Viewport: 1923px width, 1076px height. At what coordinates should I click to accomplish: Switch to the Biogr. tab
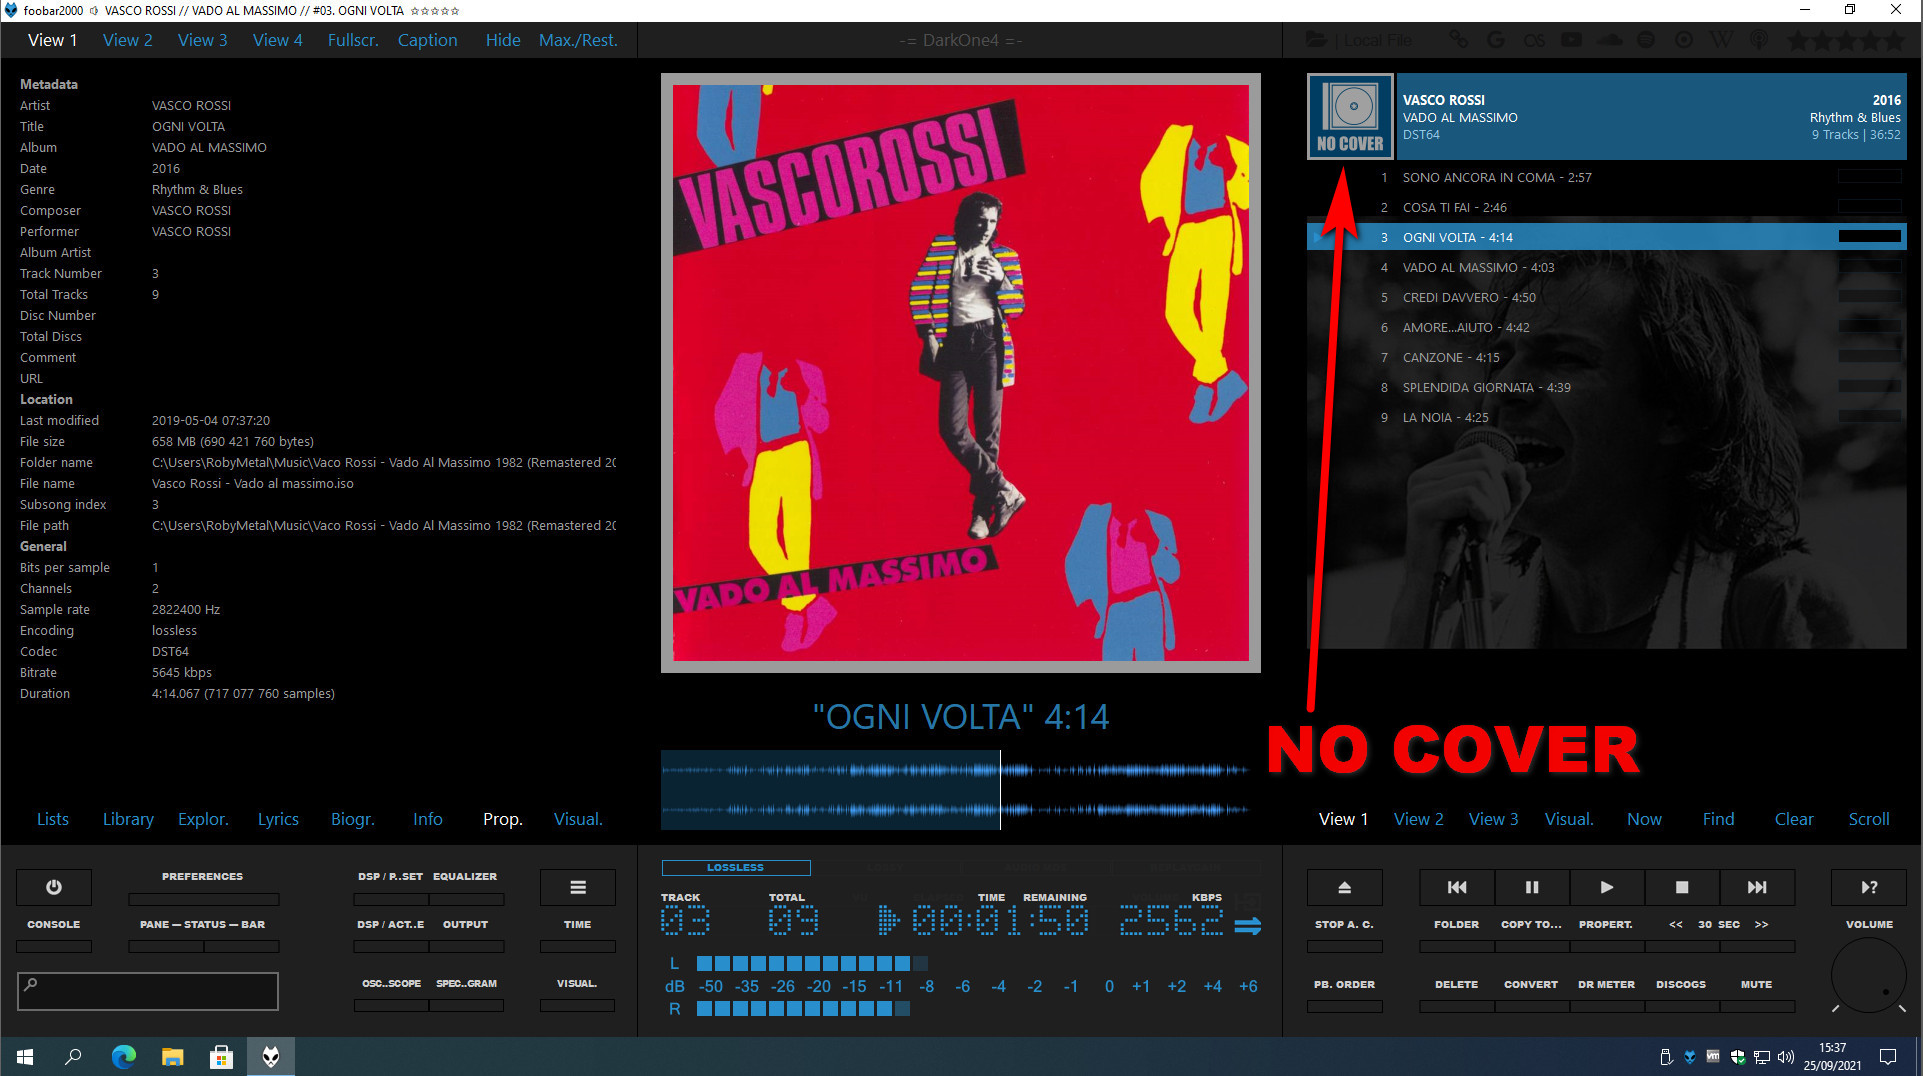click(353, 819)
